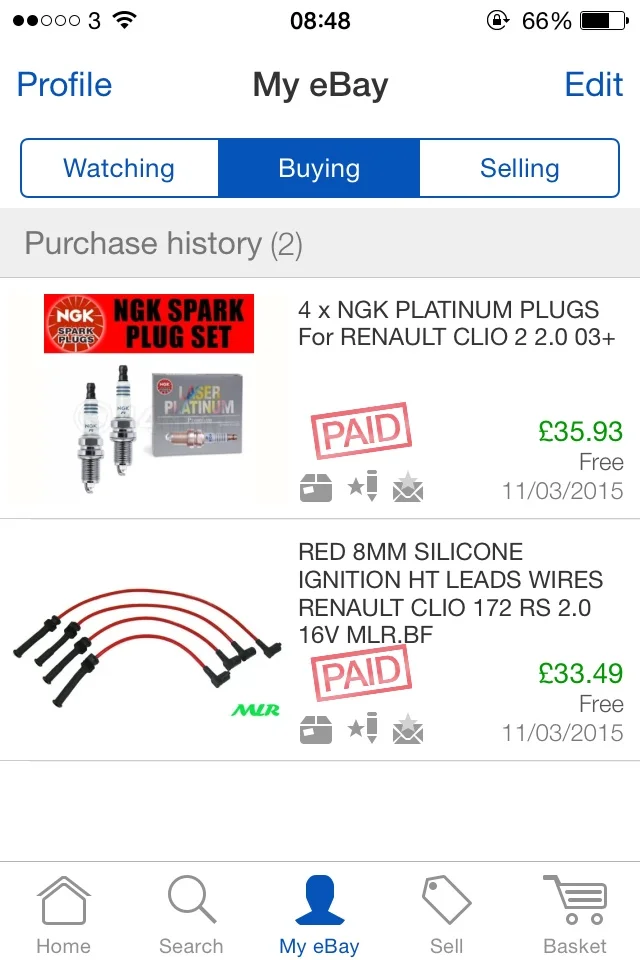Viewport: 640px width, 960px height.
Task: Tap the Home icon in bottom bar
Action: coord(64,901)
